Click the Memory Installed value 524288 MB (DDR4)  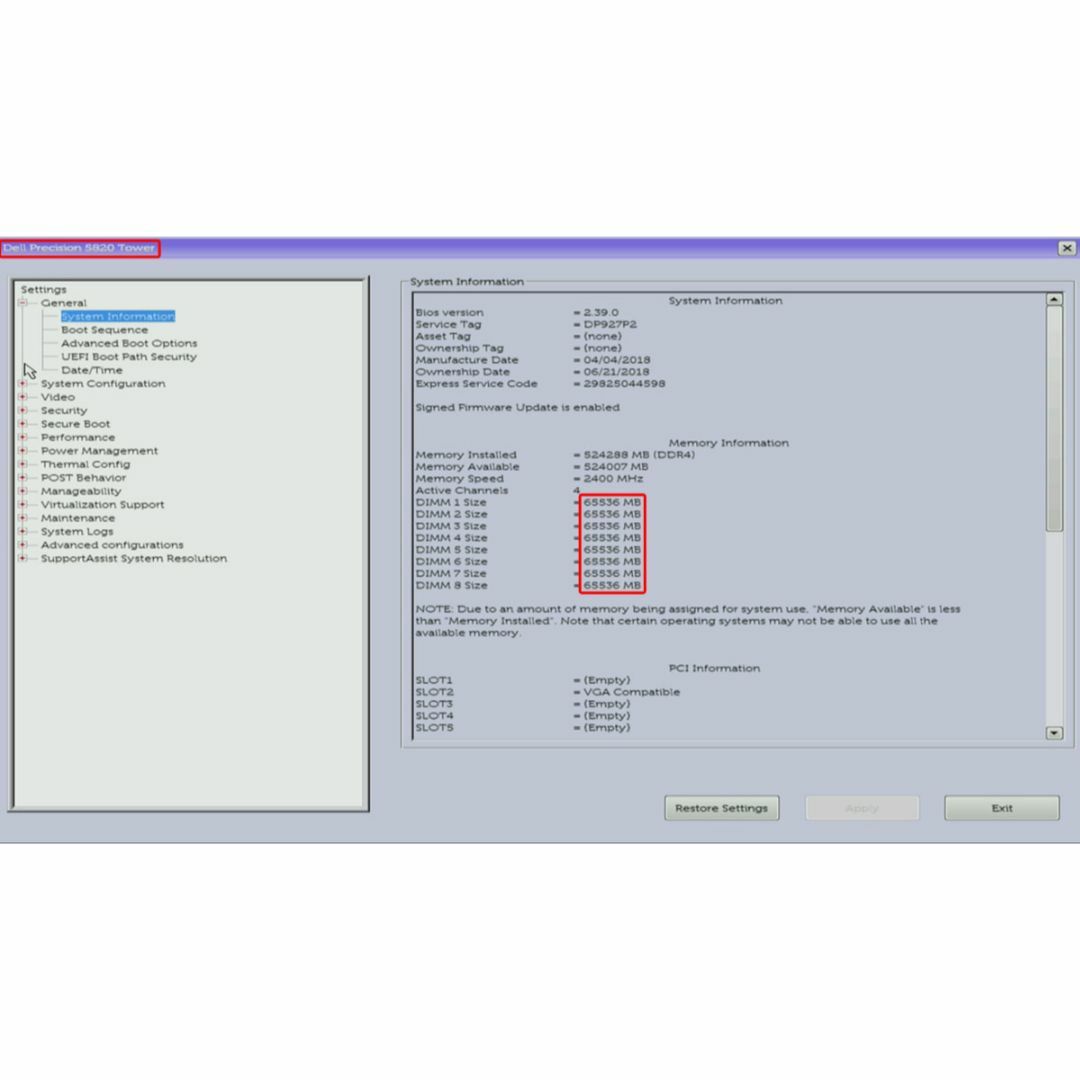pos(639,455)
